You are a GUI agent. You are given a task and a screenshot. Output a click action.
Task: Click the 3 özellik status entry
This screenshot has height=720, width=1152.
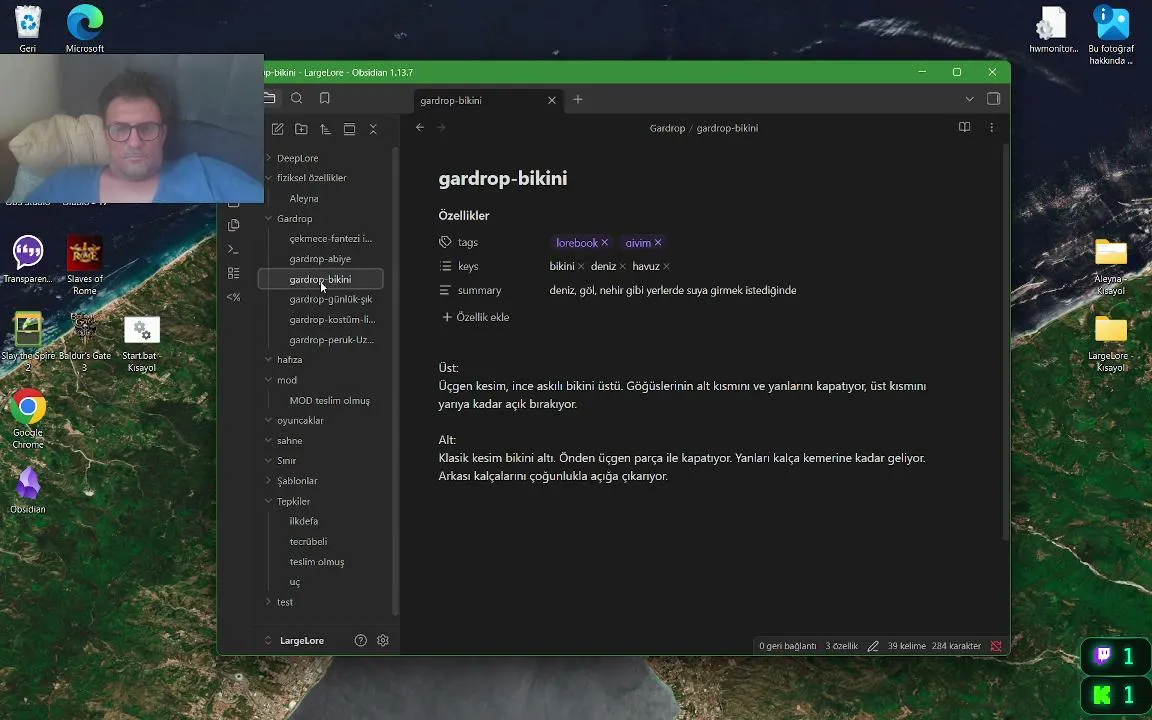point(841,647)
